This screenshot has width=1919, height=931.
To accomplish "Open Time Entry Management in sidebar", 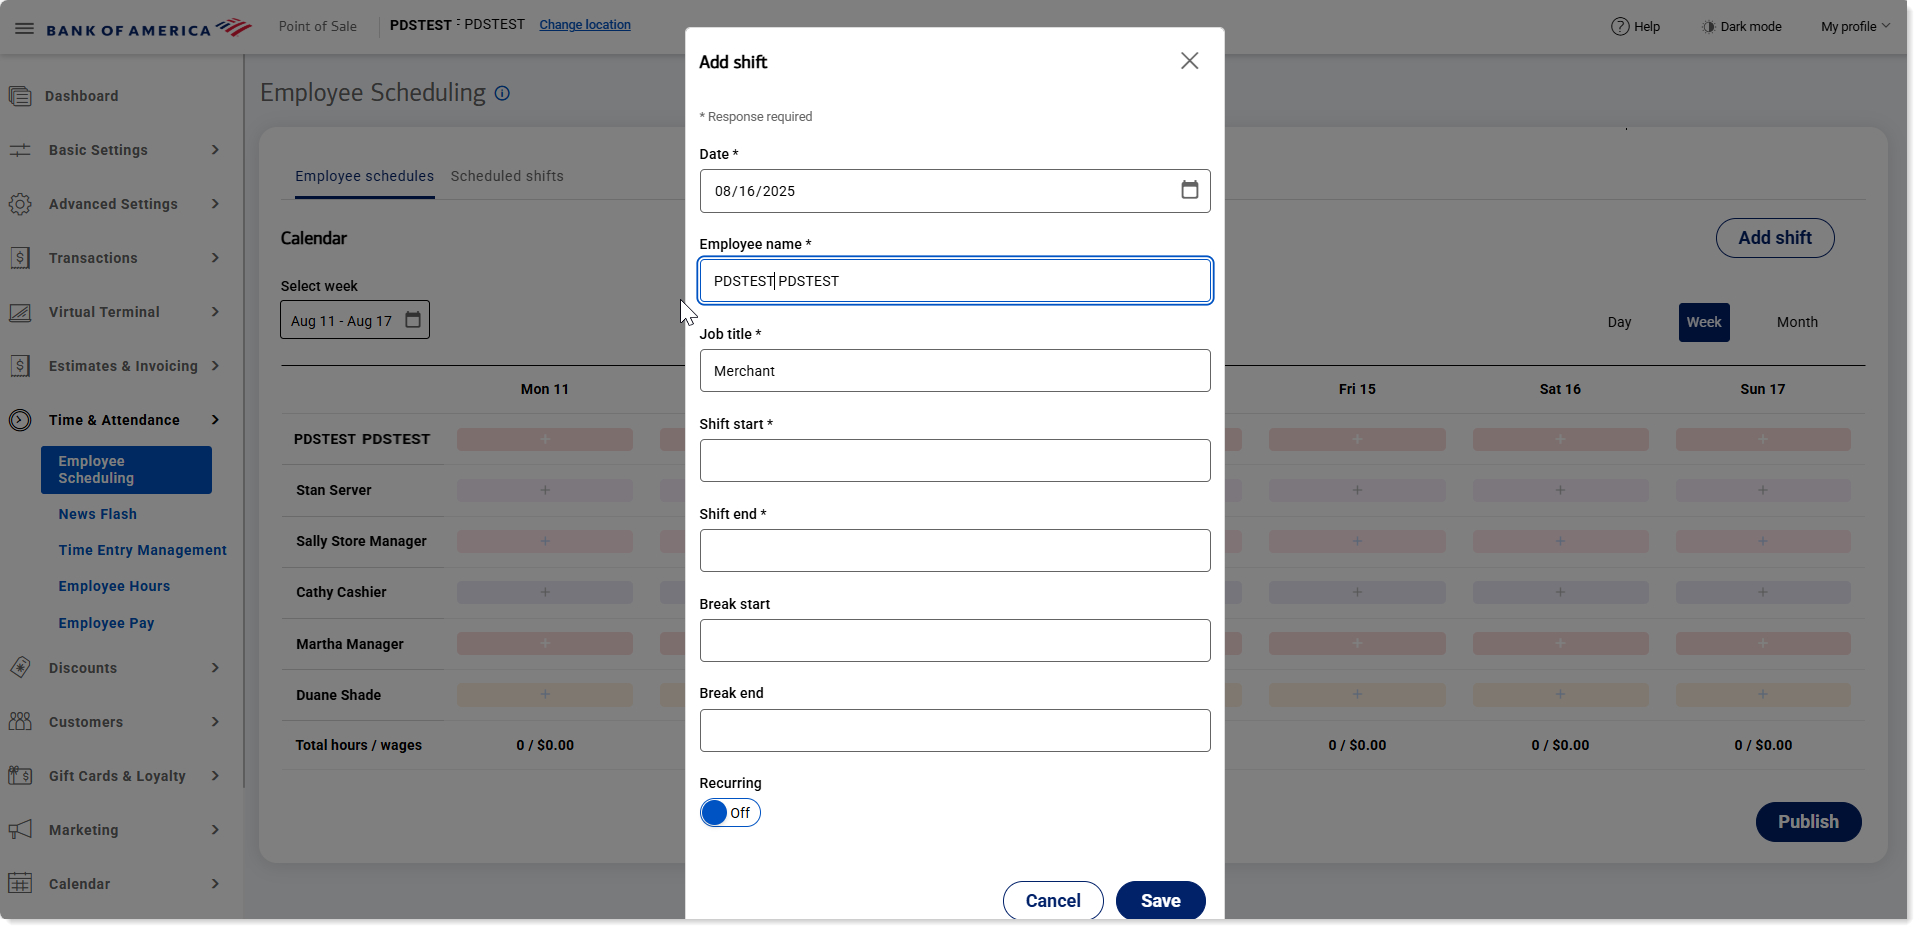I will [x=143, y=550].
